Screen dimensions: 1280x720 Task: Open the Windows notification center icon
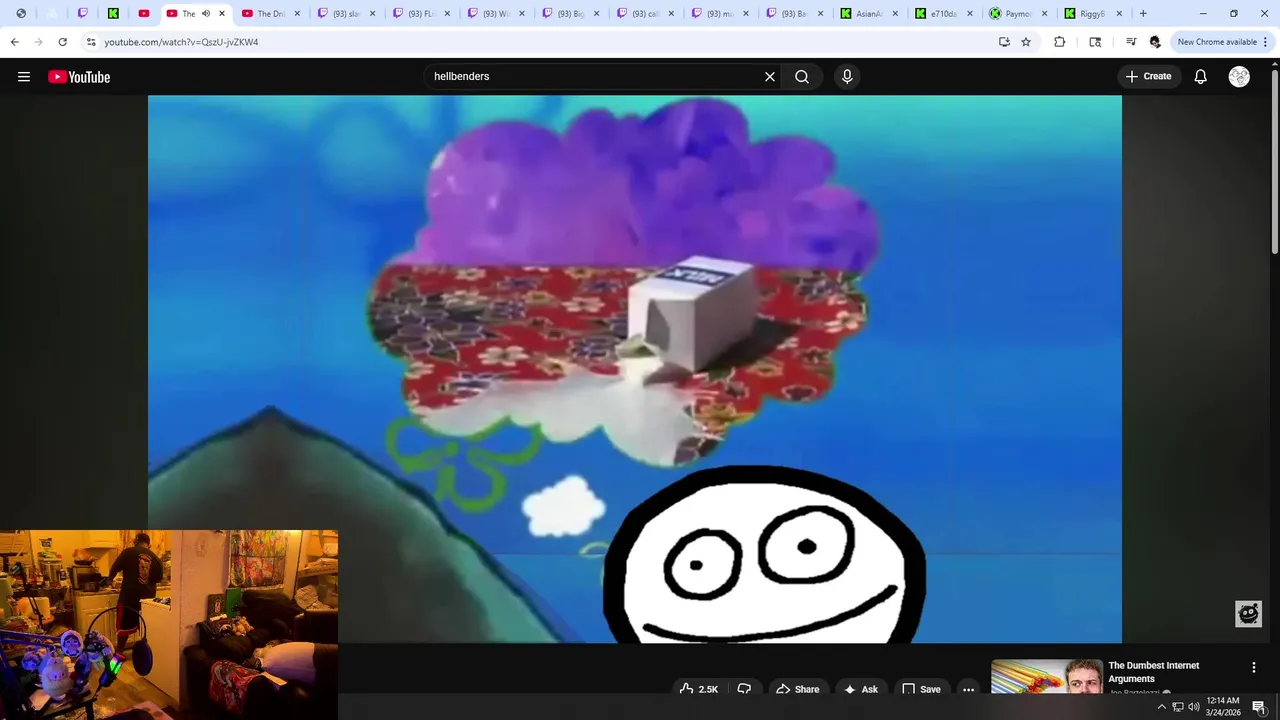click(1259, 707)
